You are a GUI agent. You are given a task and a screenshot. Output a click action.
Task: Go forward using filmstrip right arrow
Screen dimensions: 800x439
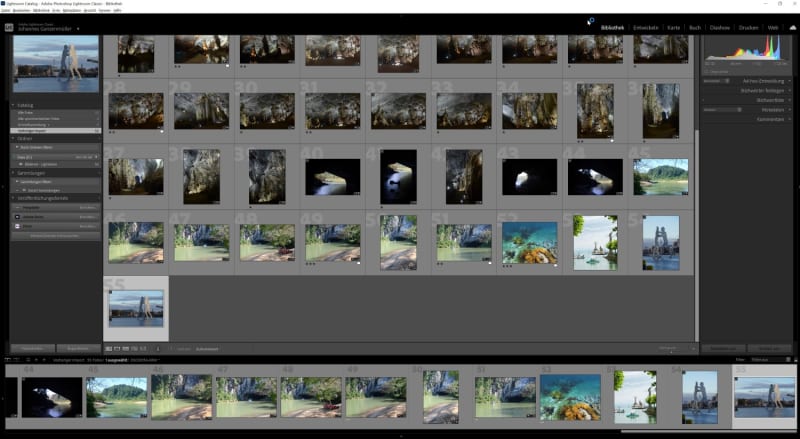click(x=44, y=360)
